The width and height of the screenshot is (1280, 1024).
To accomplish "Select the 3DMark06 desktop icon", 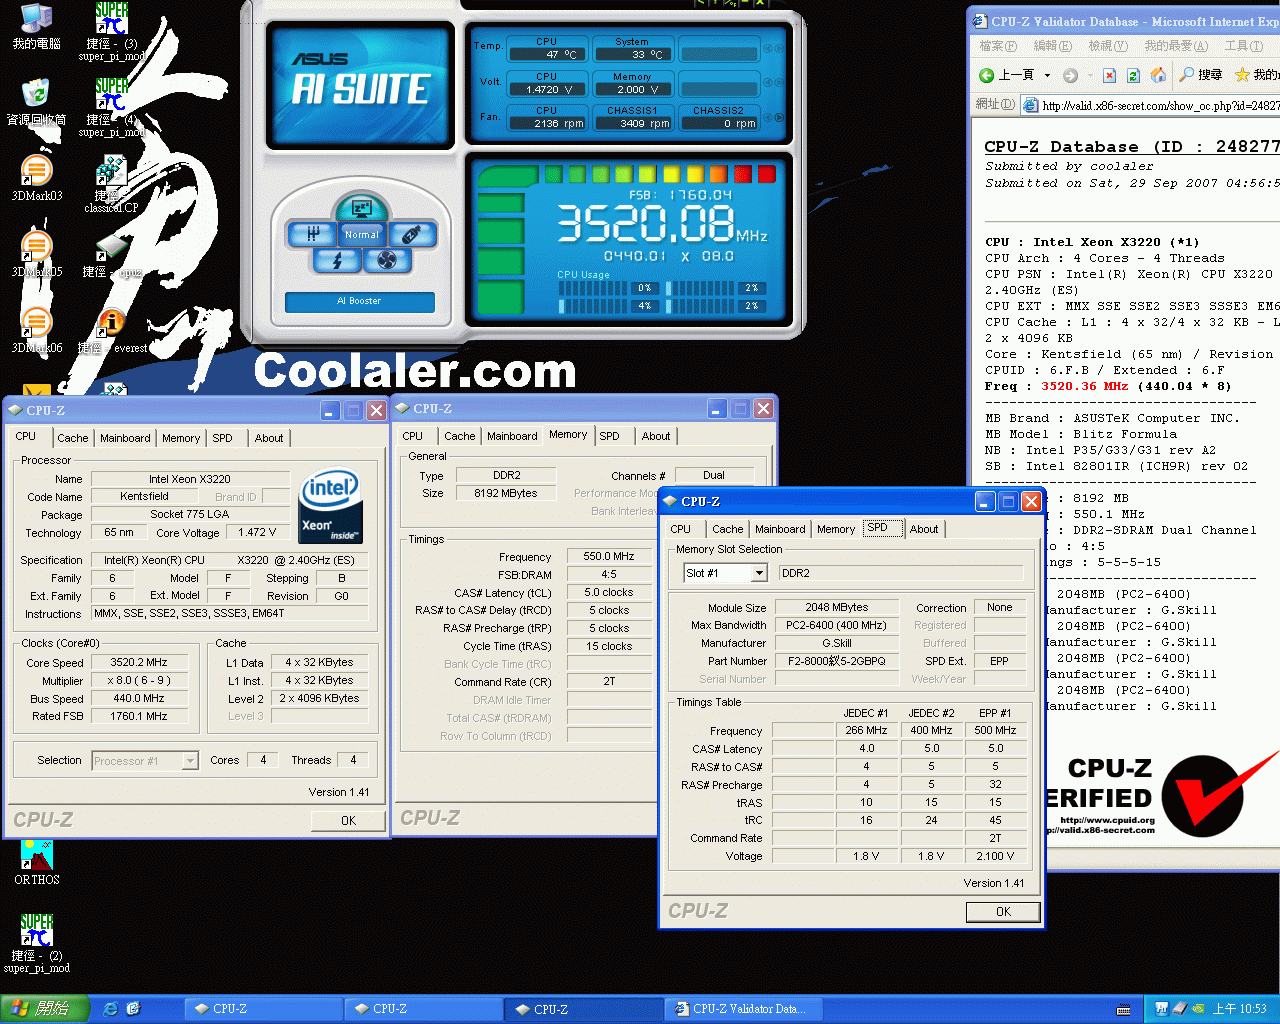I will pyautogui.click(x=37, y=330).
